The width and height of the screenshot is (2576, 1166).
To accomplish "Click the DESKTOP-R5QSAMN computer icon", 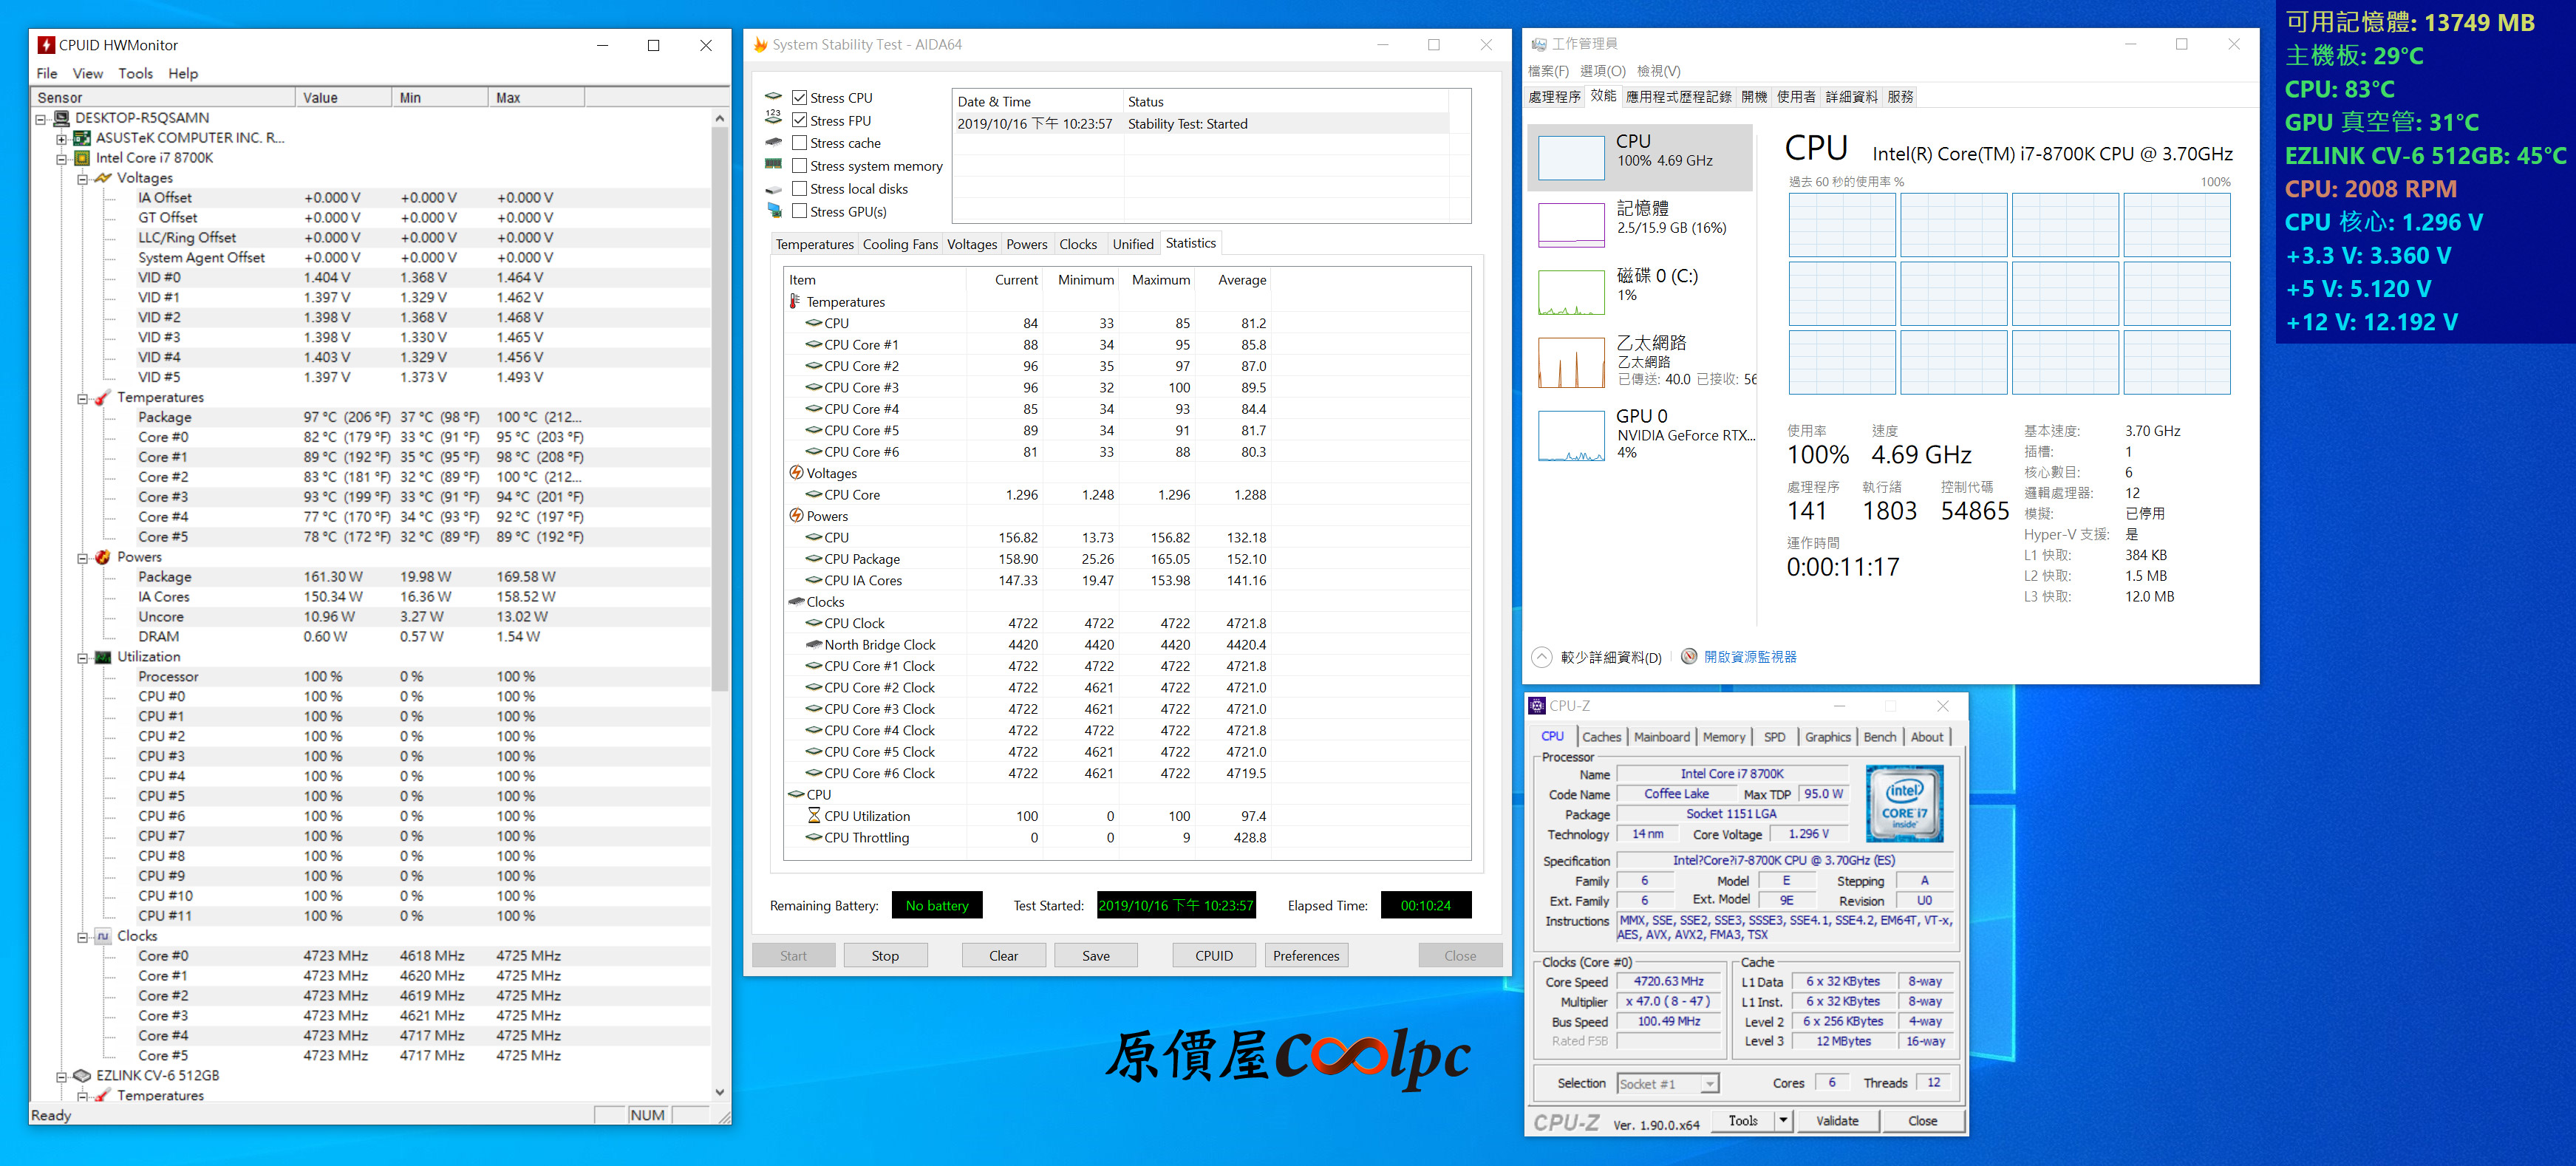I will tap(62, 118).
